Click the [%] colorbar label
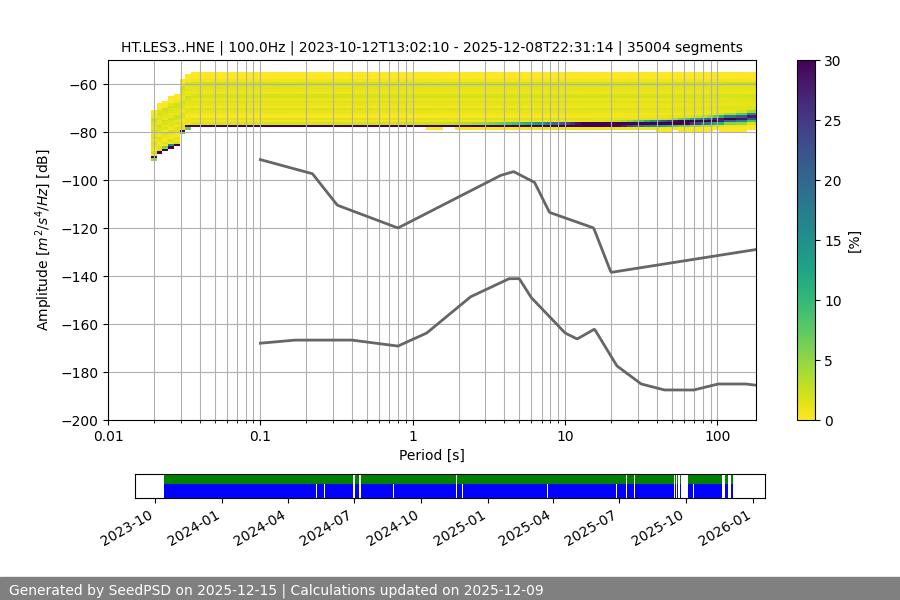 (854, 240)
